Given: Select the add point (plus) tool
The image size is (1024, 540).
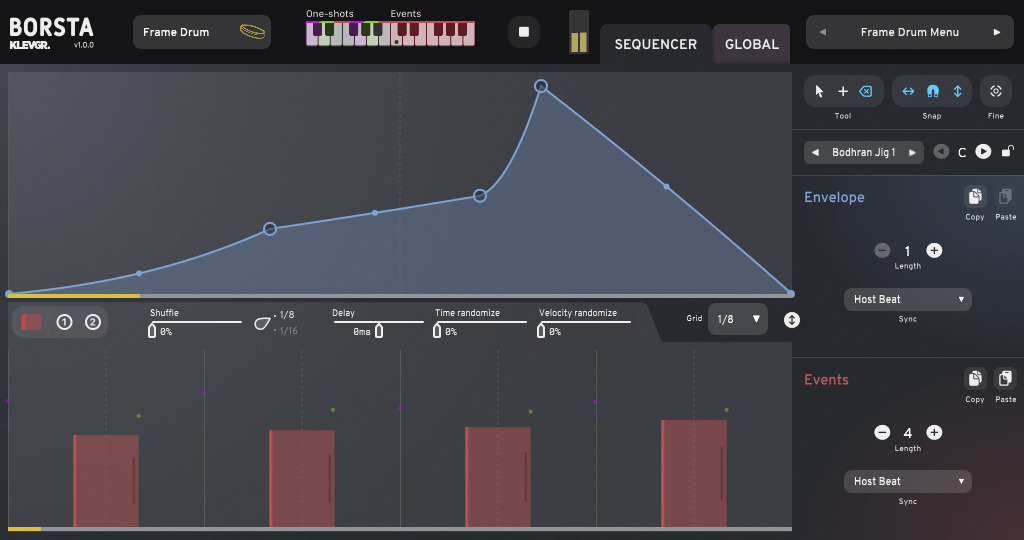Looking at the screenshot, I should click(x=843, y=91).
